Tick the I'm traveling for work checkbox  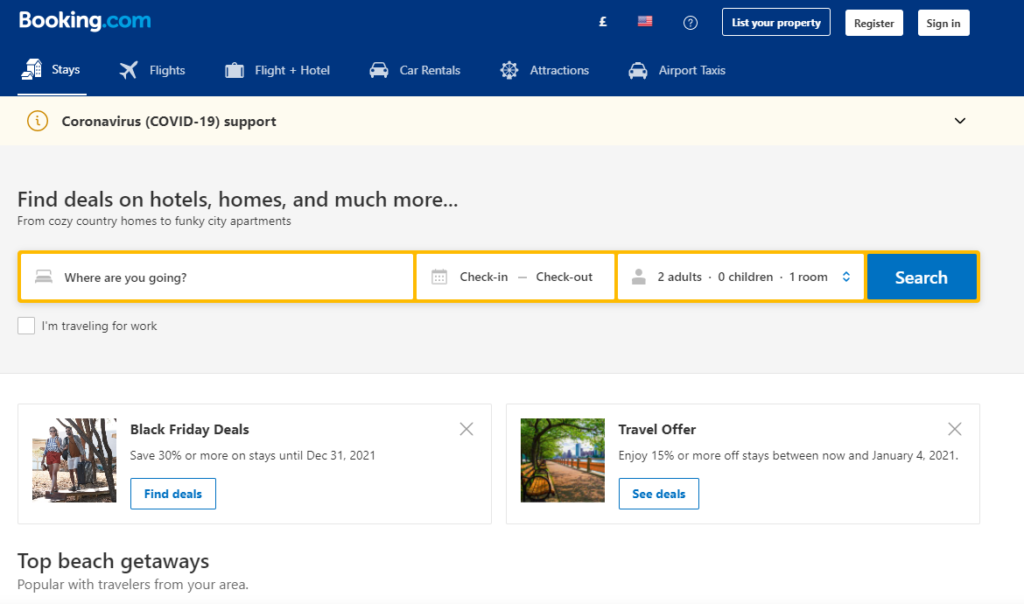coord(26,326)
